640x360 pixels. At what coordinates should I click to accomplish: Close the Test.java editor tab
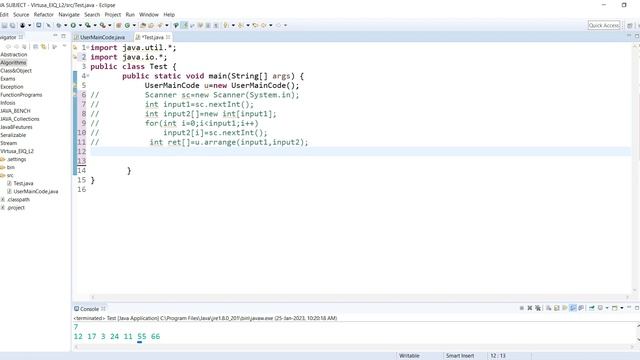(x=168, y=37)
